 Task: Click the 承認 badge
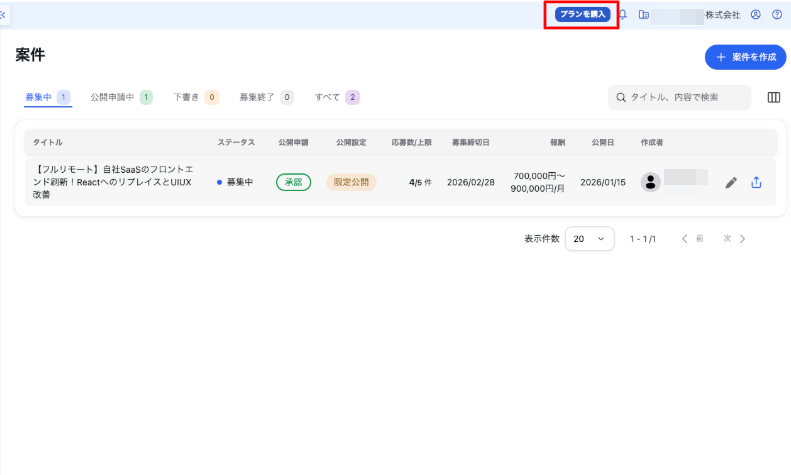293,182
